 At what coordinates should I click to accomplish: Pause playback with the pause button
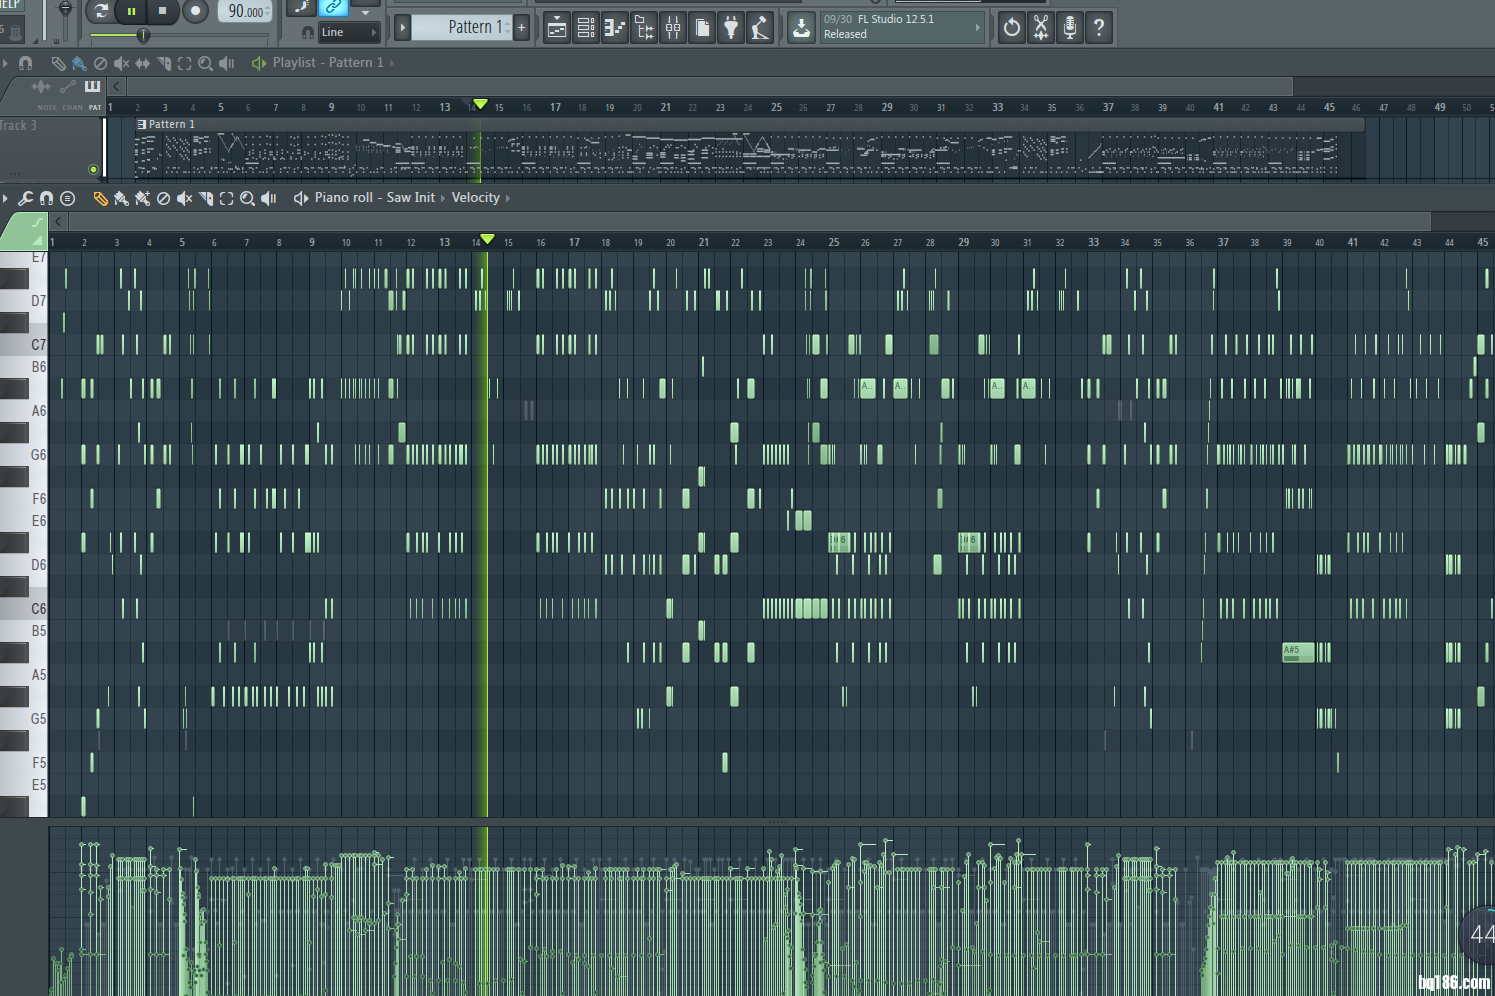point(131,12)
